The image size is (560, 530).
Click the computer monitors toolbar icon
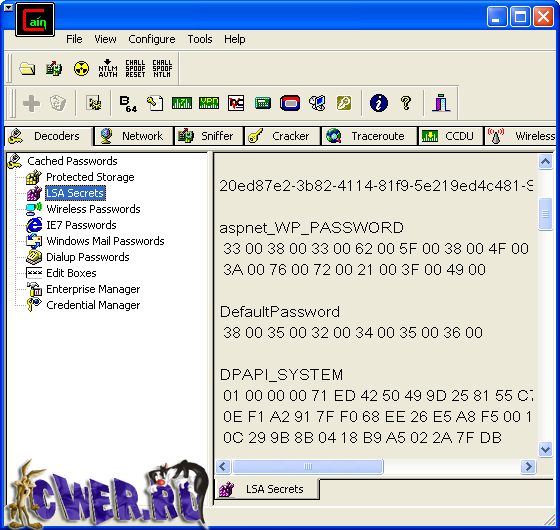click(x=317, y=104)
